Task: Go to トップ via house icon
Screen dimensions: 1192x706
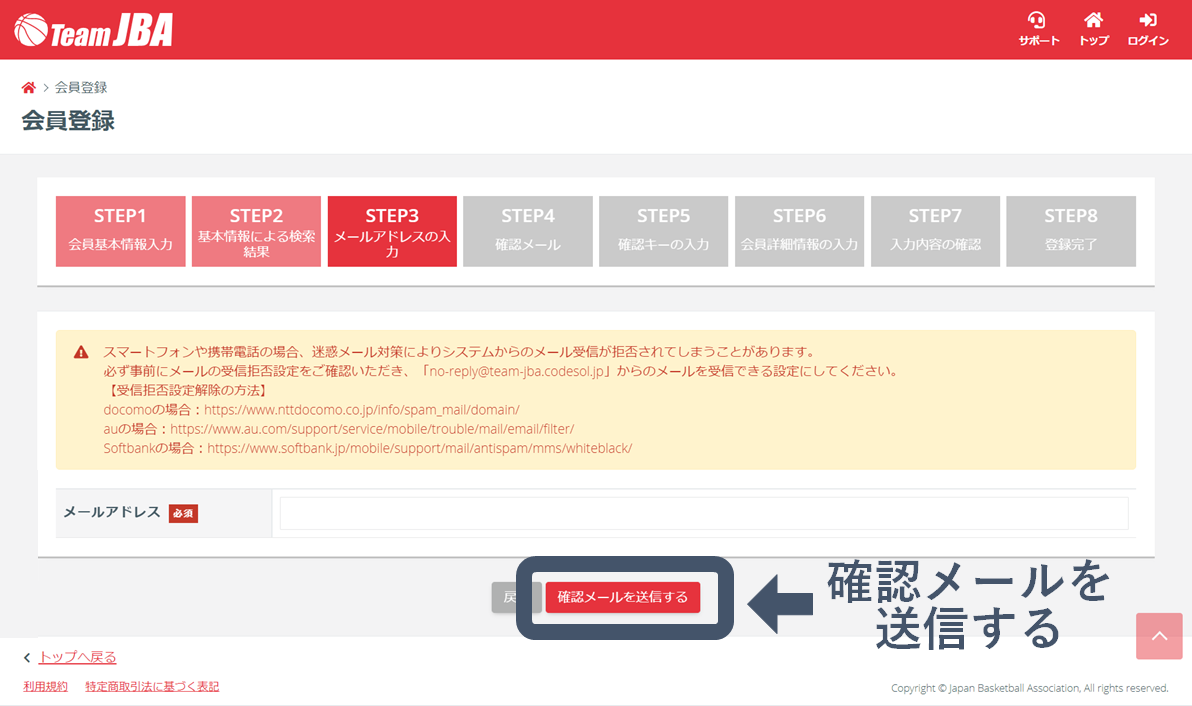Action: [x=1093, y=21]
